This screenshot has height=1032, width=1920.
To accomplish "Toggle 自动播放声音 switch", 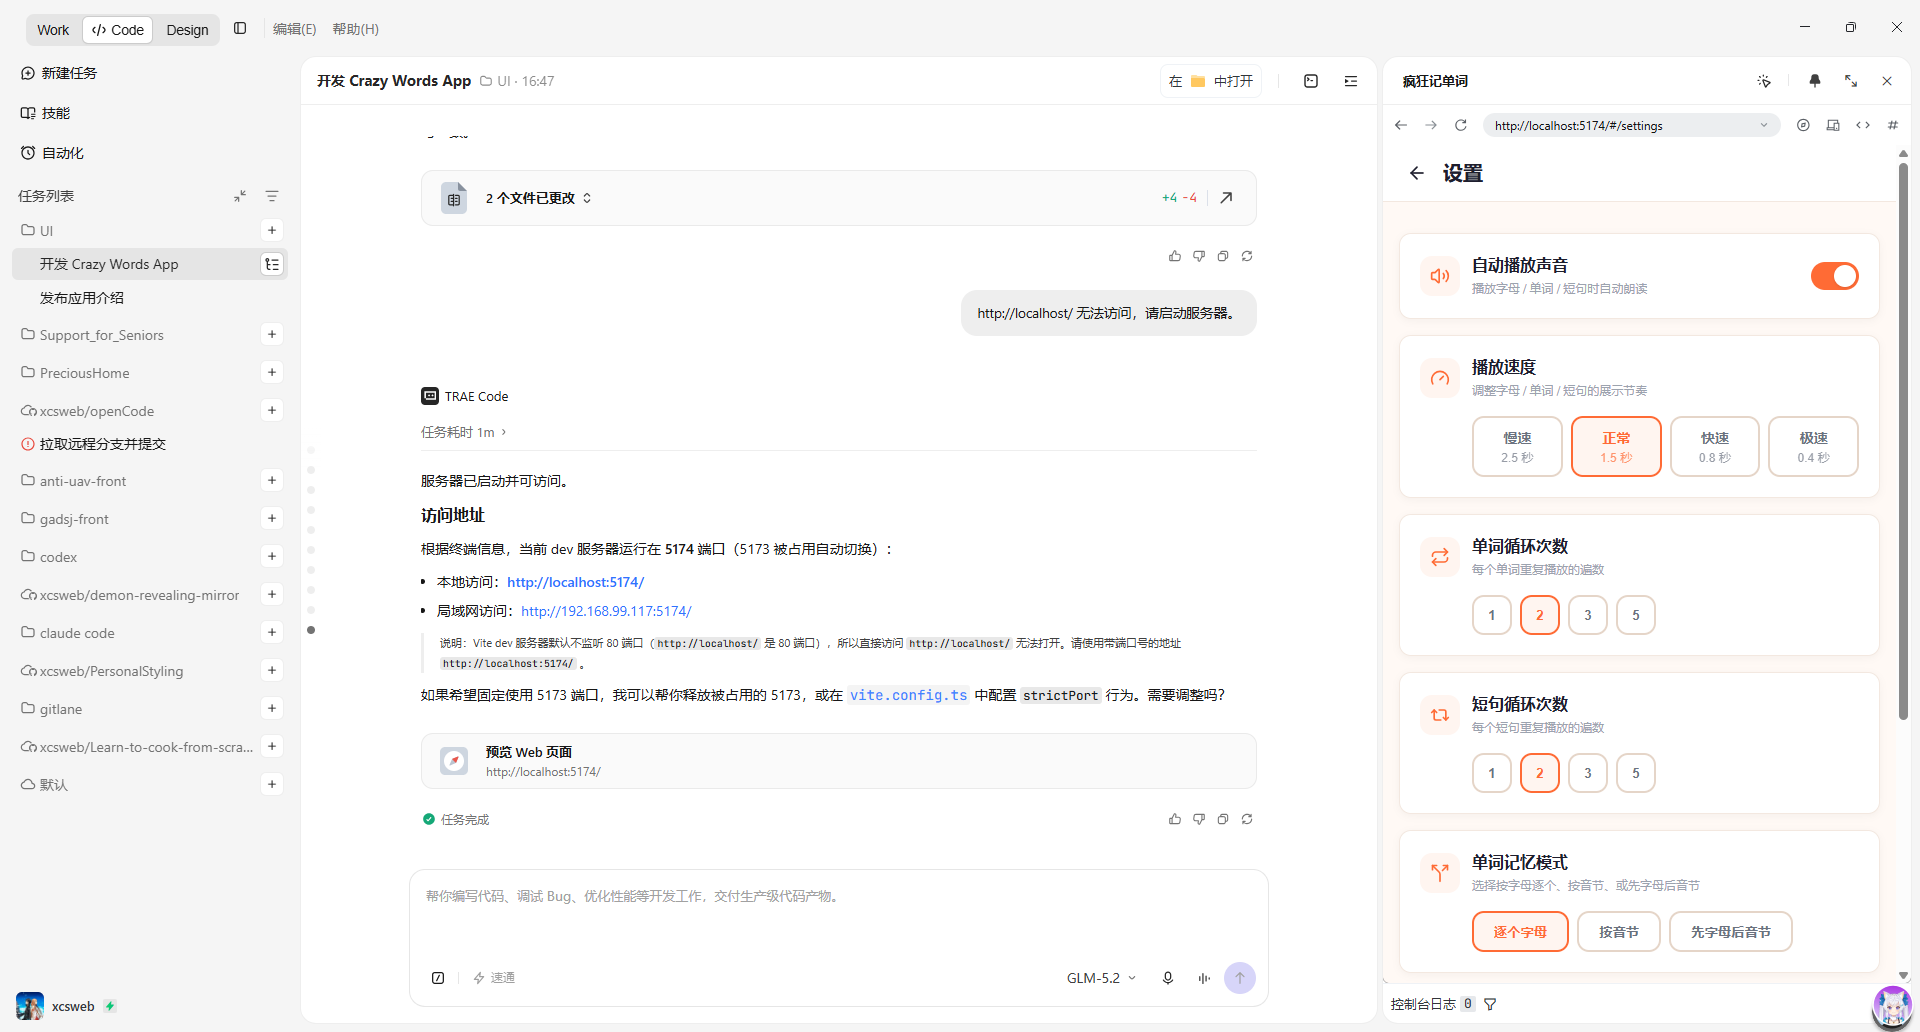I will [1835, 276].
